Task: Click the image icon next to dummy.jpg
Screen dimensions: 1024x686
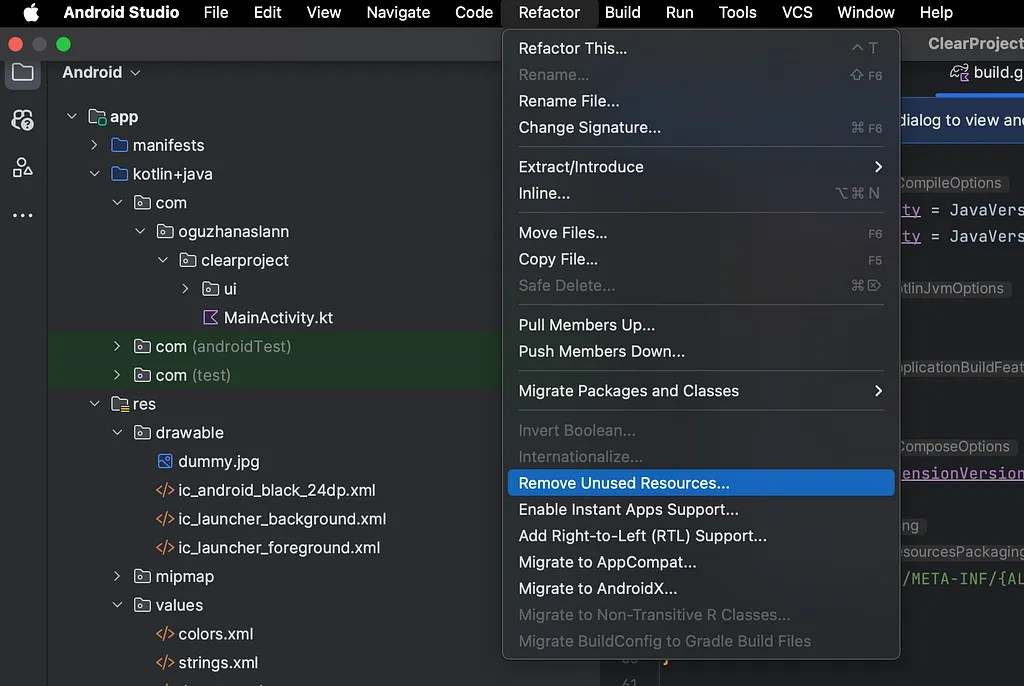Action: [165, 462]
